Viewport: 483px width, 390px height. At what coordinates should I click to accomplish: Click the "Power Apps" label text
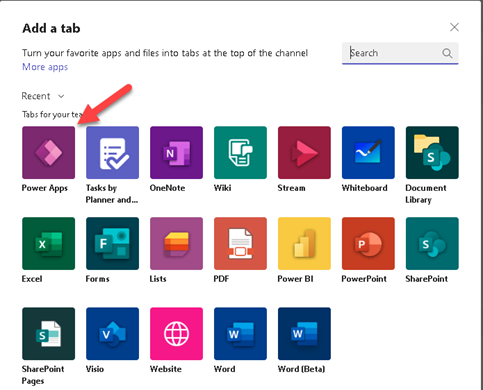(45, 188)
